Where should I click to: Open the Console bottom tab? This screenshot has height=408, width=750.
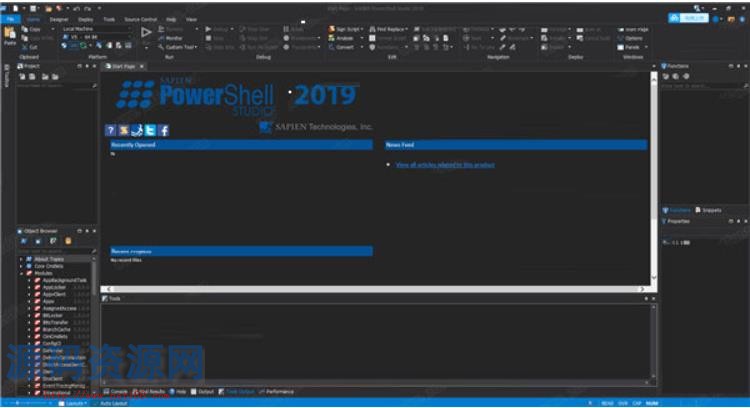coord(116,392)
